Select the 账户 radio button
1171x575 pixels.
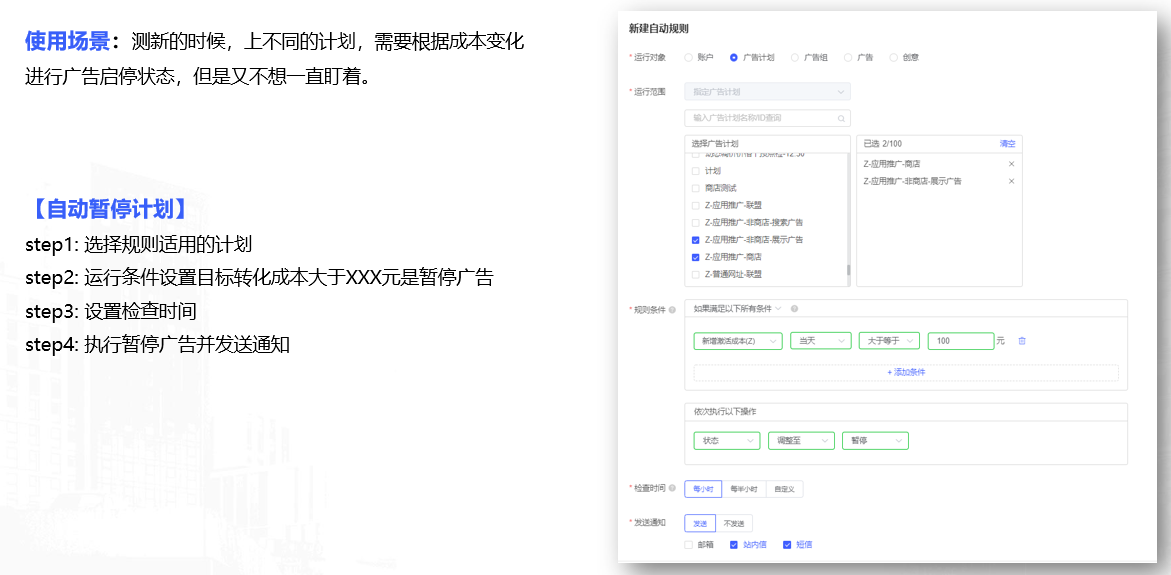pyautogui.click(x=688, y=58)
